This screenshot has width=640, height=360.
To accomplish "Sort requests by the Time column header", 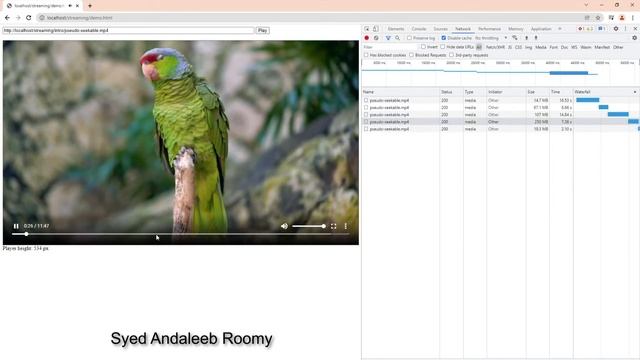I will [x=561, y=92].
